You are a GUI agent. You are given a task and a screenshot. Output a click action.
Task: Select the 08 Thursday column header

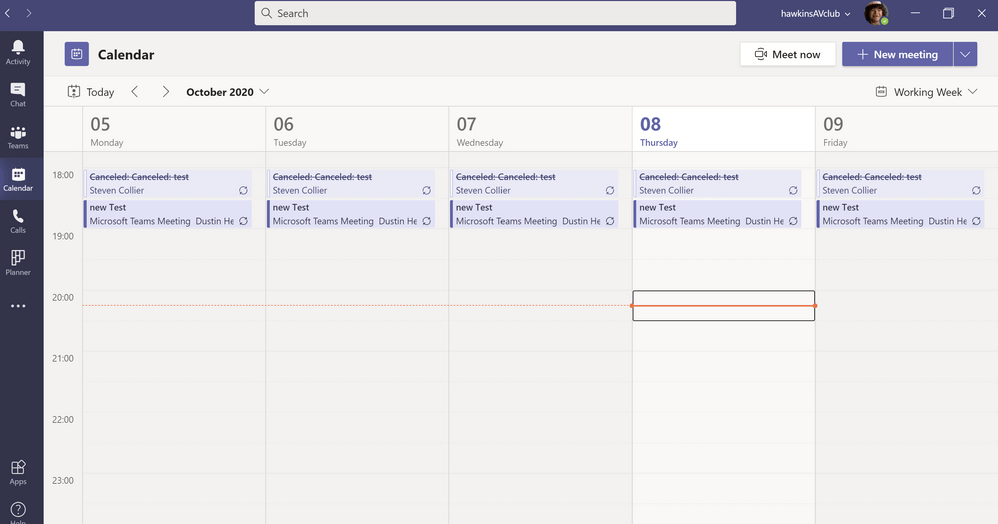point(724,129)
